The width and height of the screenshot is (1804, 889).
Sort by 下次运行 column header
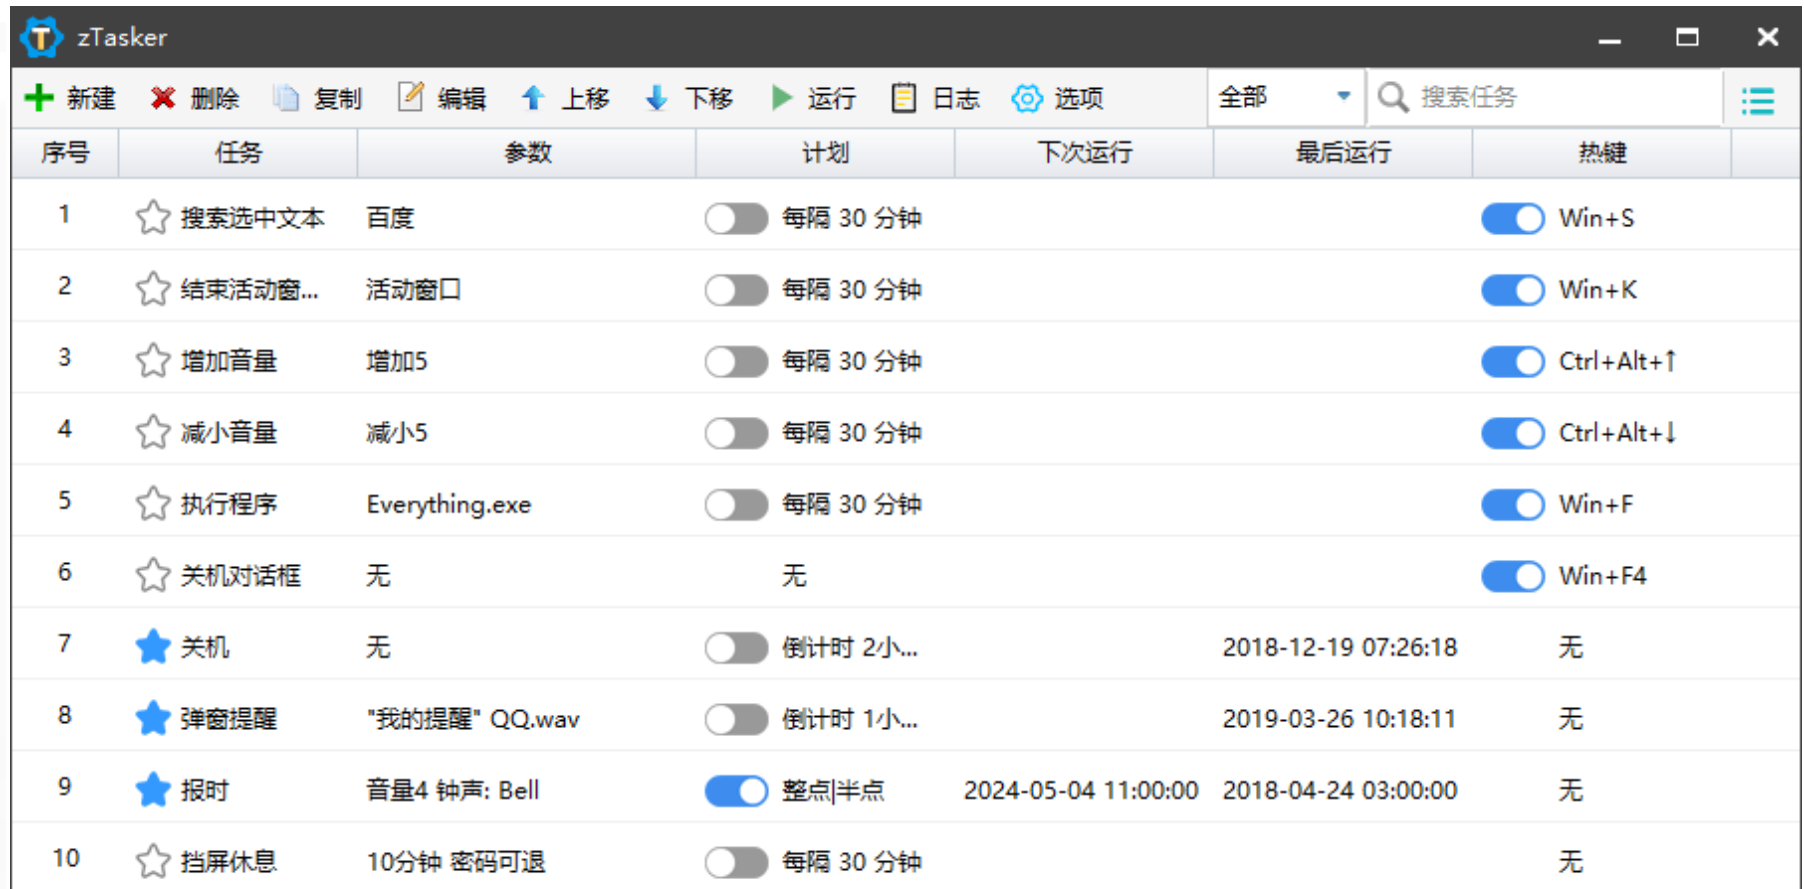tap(1084, 153)
